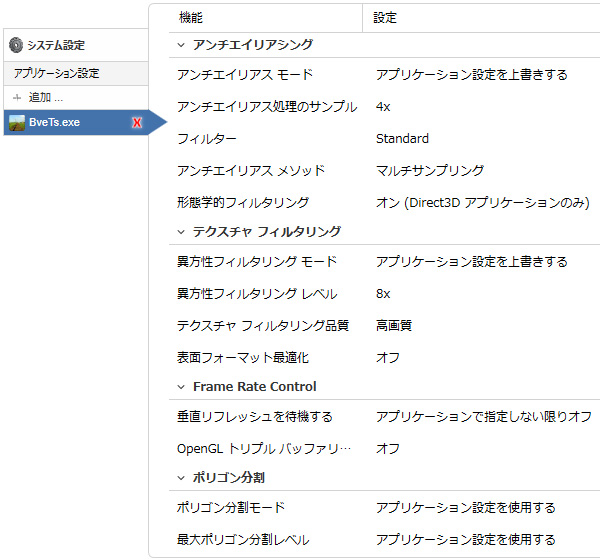Click the 異方性フィルタリング レベル label

[x=257, y=294]
